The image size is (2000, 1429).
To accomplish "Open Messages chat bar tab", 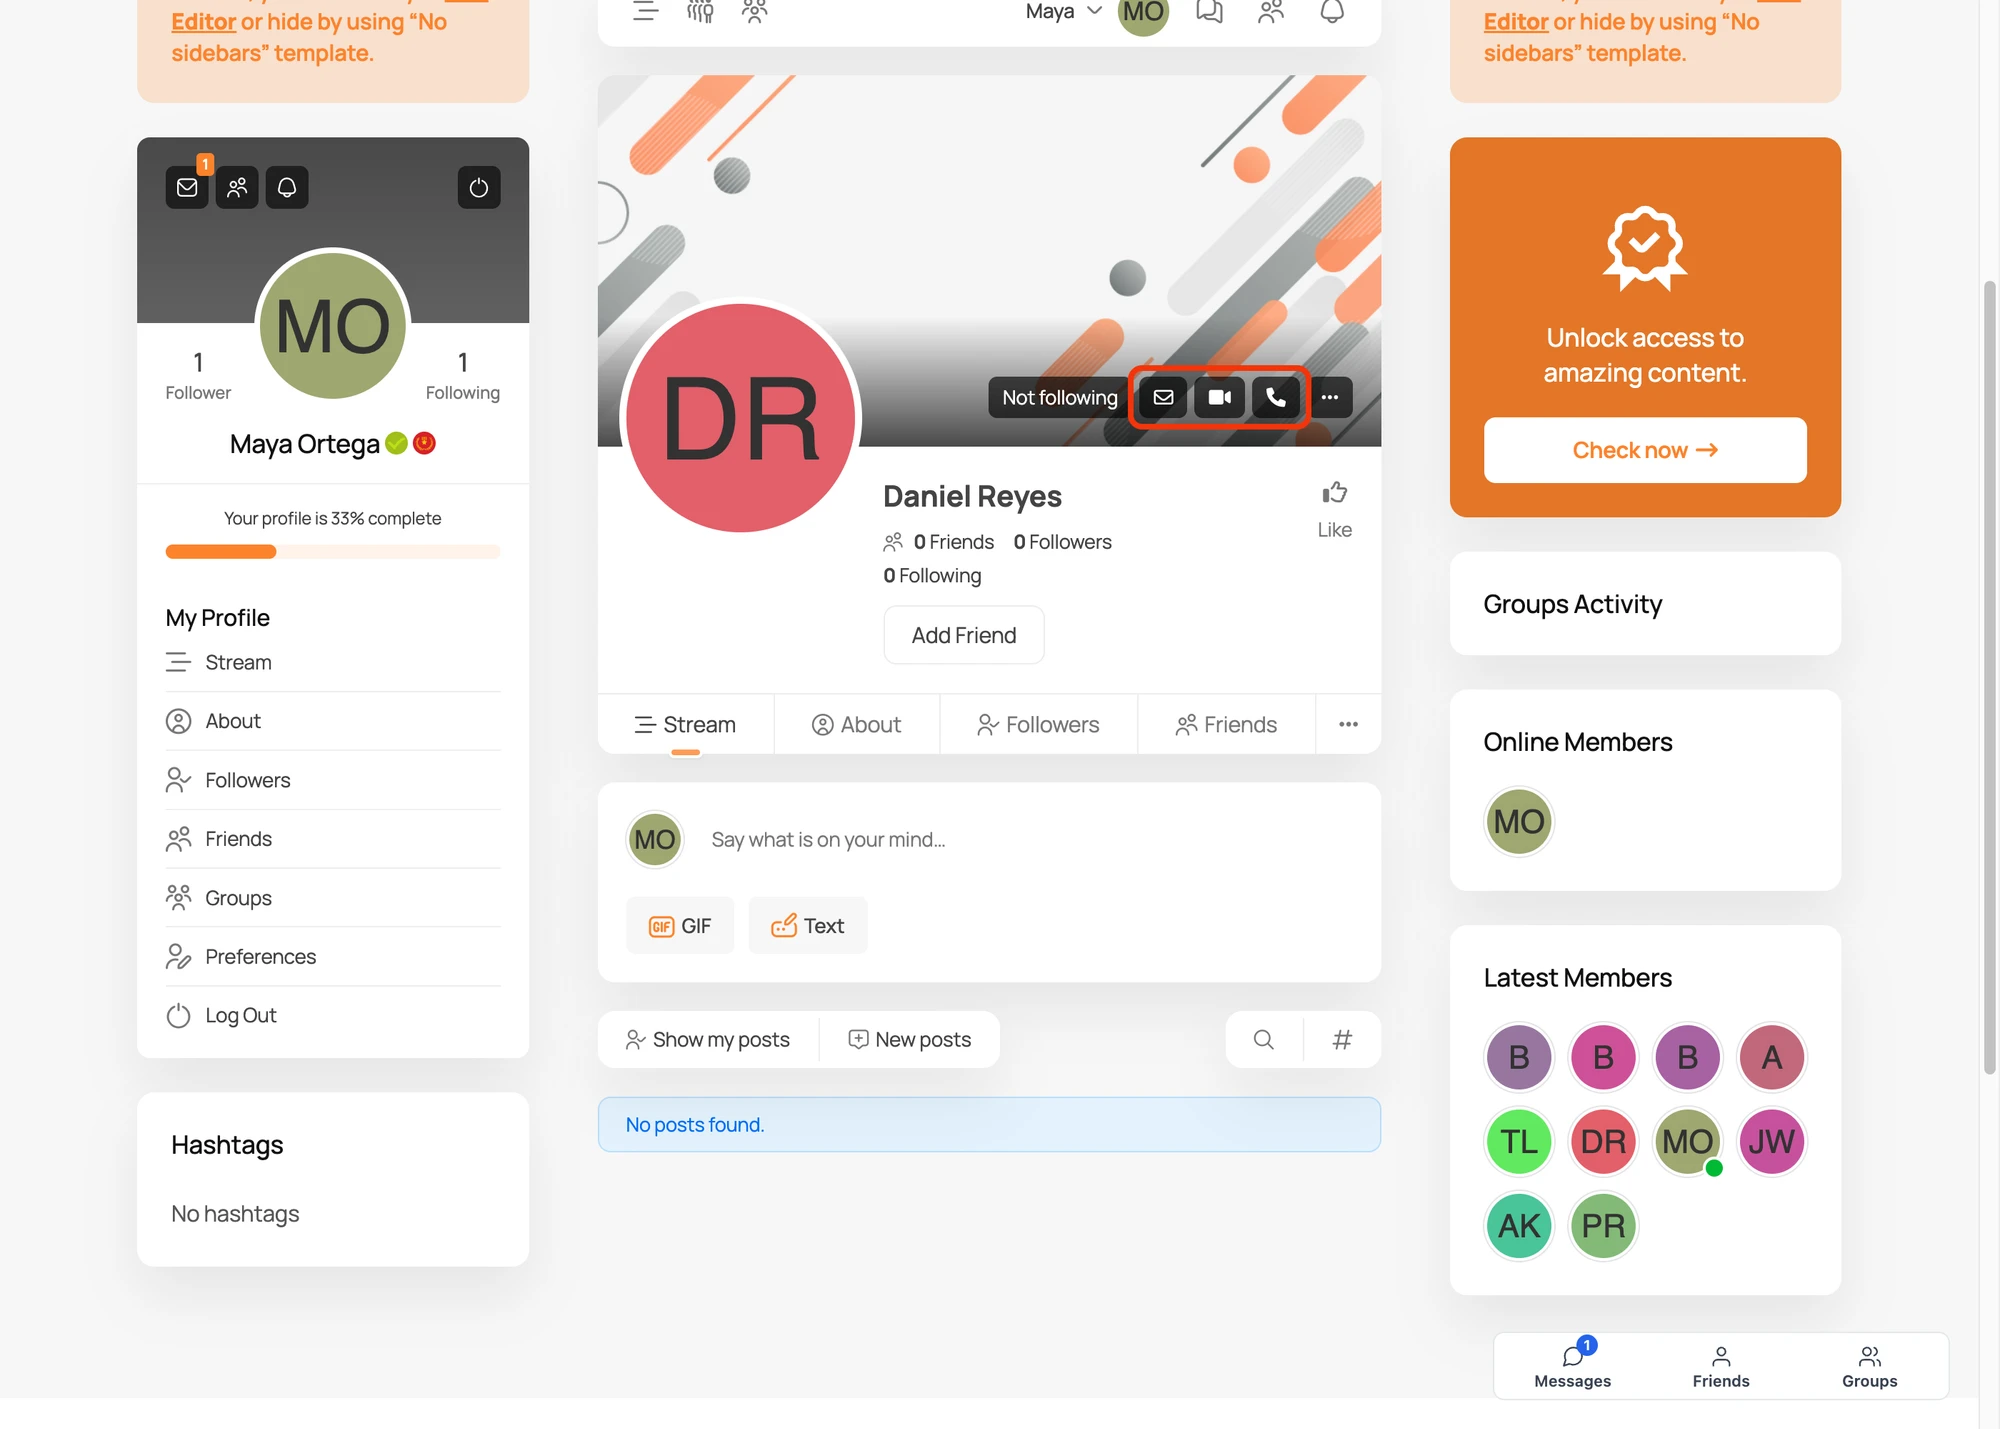I will 1573,1366.
